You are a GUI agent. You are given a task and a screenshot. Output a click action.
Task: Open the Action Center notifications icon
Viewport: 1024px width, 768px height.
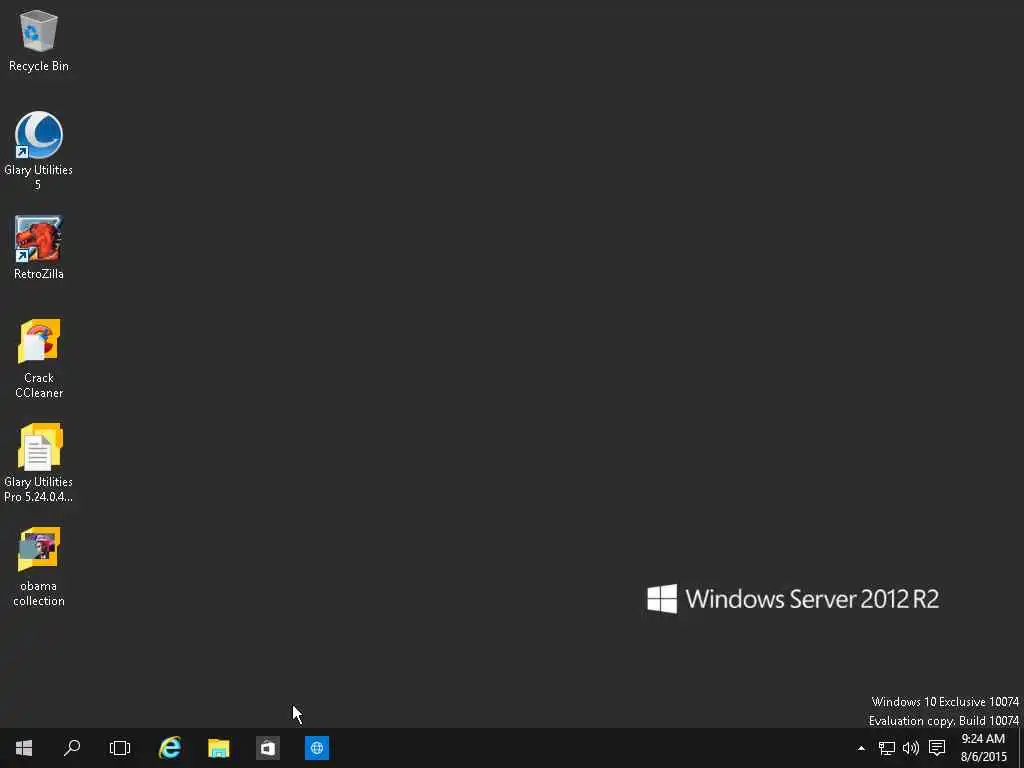(x=937, y=748)
